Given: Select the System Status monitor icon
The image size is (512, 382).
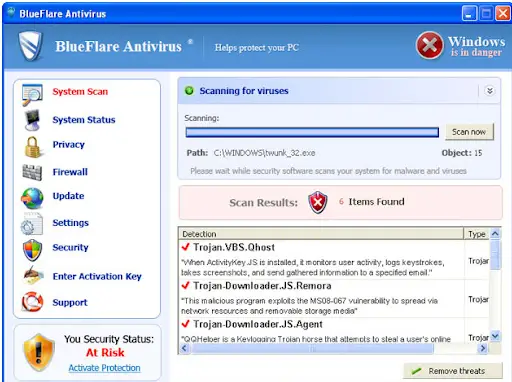Looking at the screenshot, I should tap(32, 120).
